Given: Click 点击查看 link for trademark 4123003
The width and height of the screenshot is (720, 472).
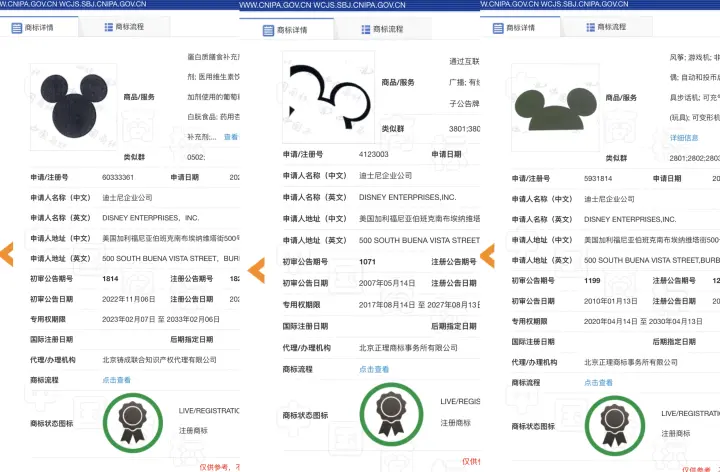Looking at the screenshot, I should pyautogui.click(x=373, y=369).
